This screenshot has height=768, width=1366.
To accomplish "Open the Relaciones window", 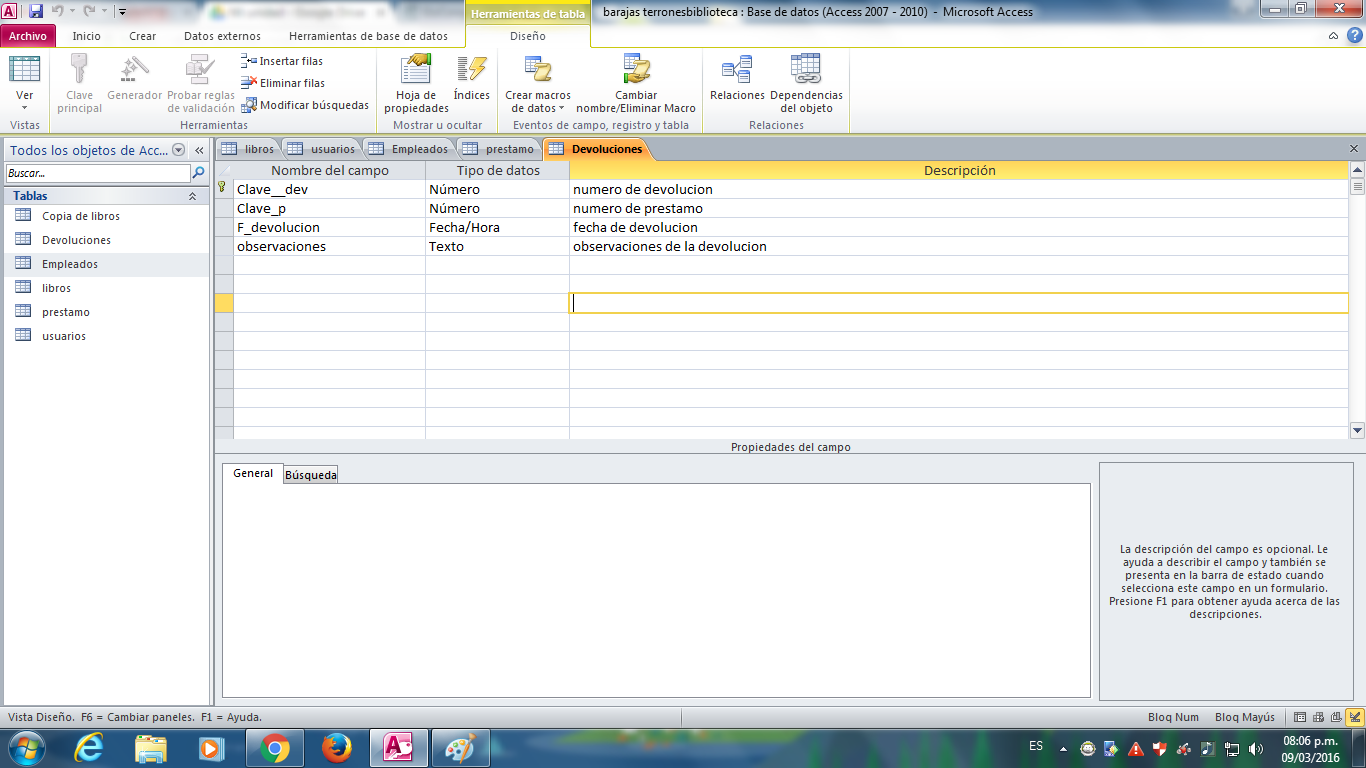I will (x=737, y=80).
